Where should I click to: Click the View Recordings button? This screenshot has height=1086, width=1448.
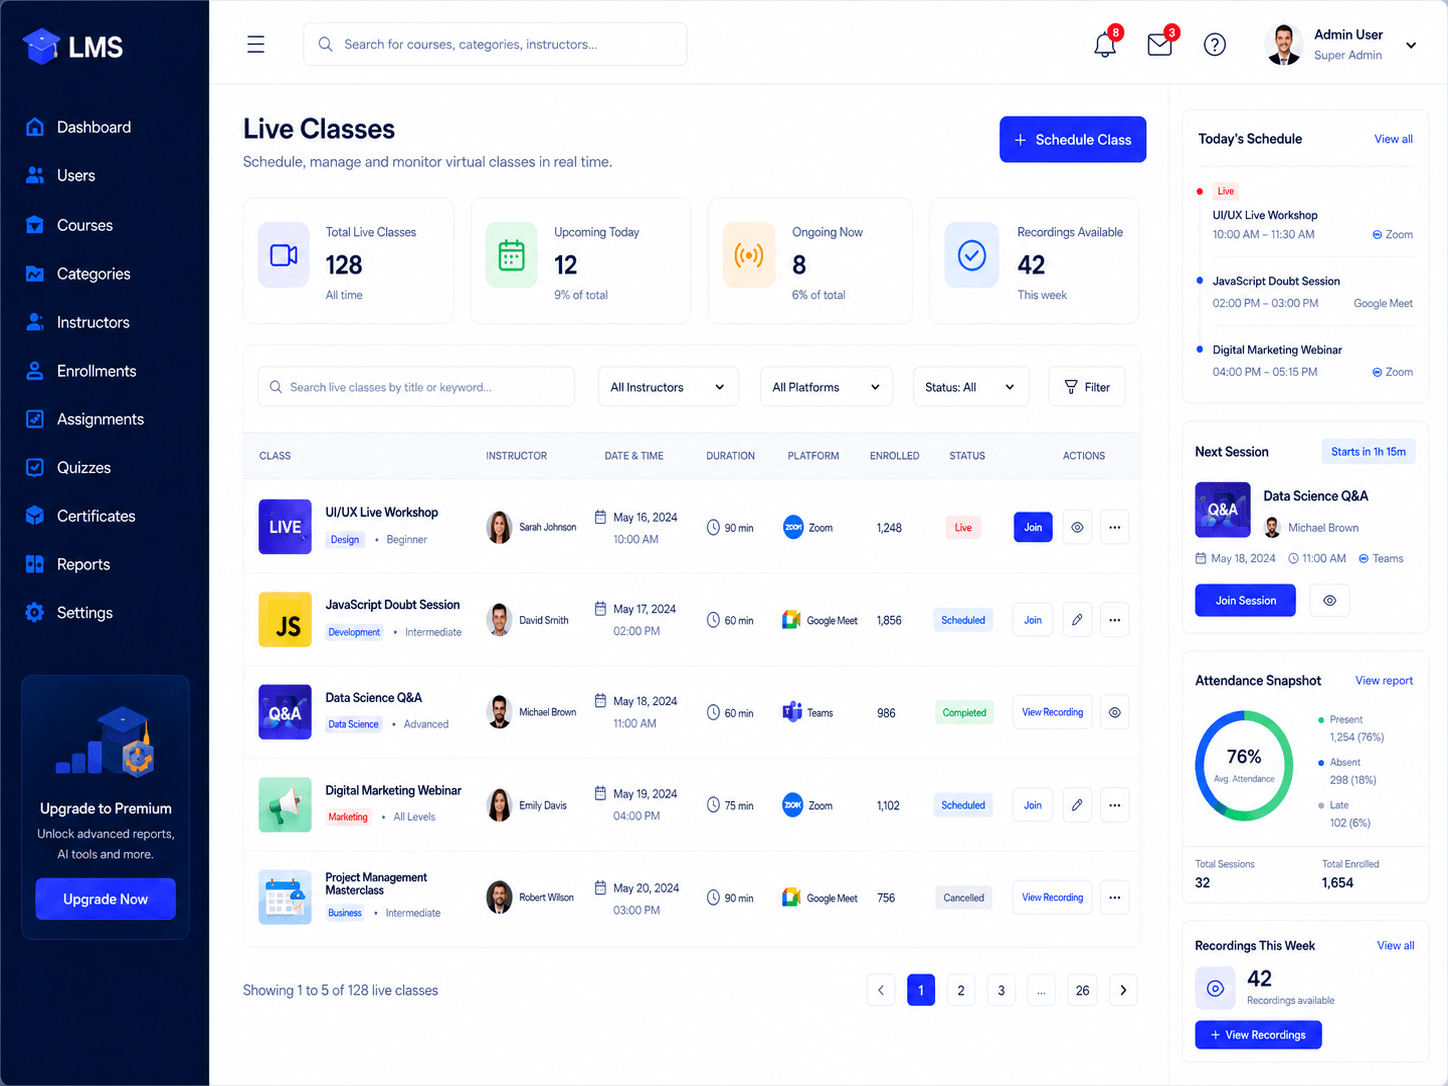(1258, 1035)
